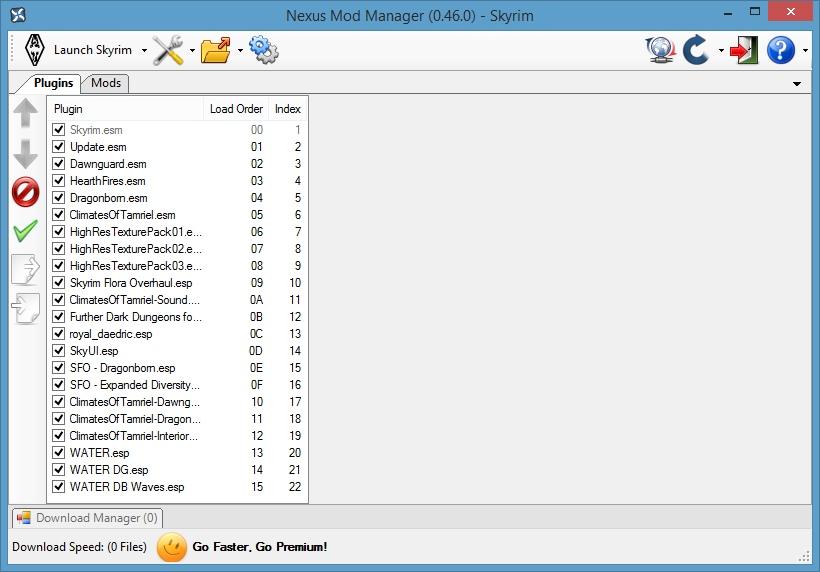Select the Skyrim.esm plugin row
This screenshot has height=572, width=820.
coord(178,130)
